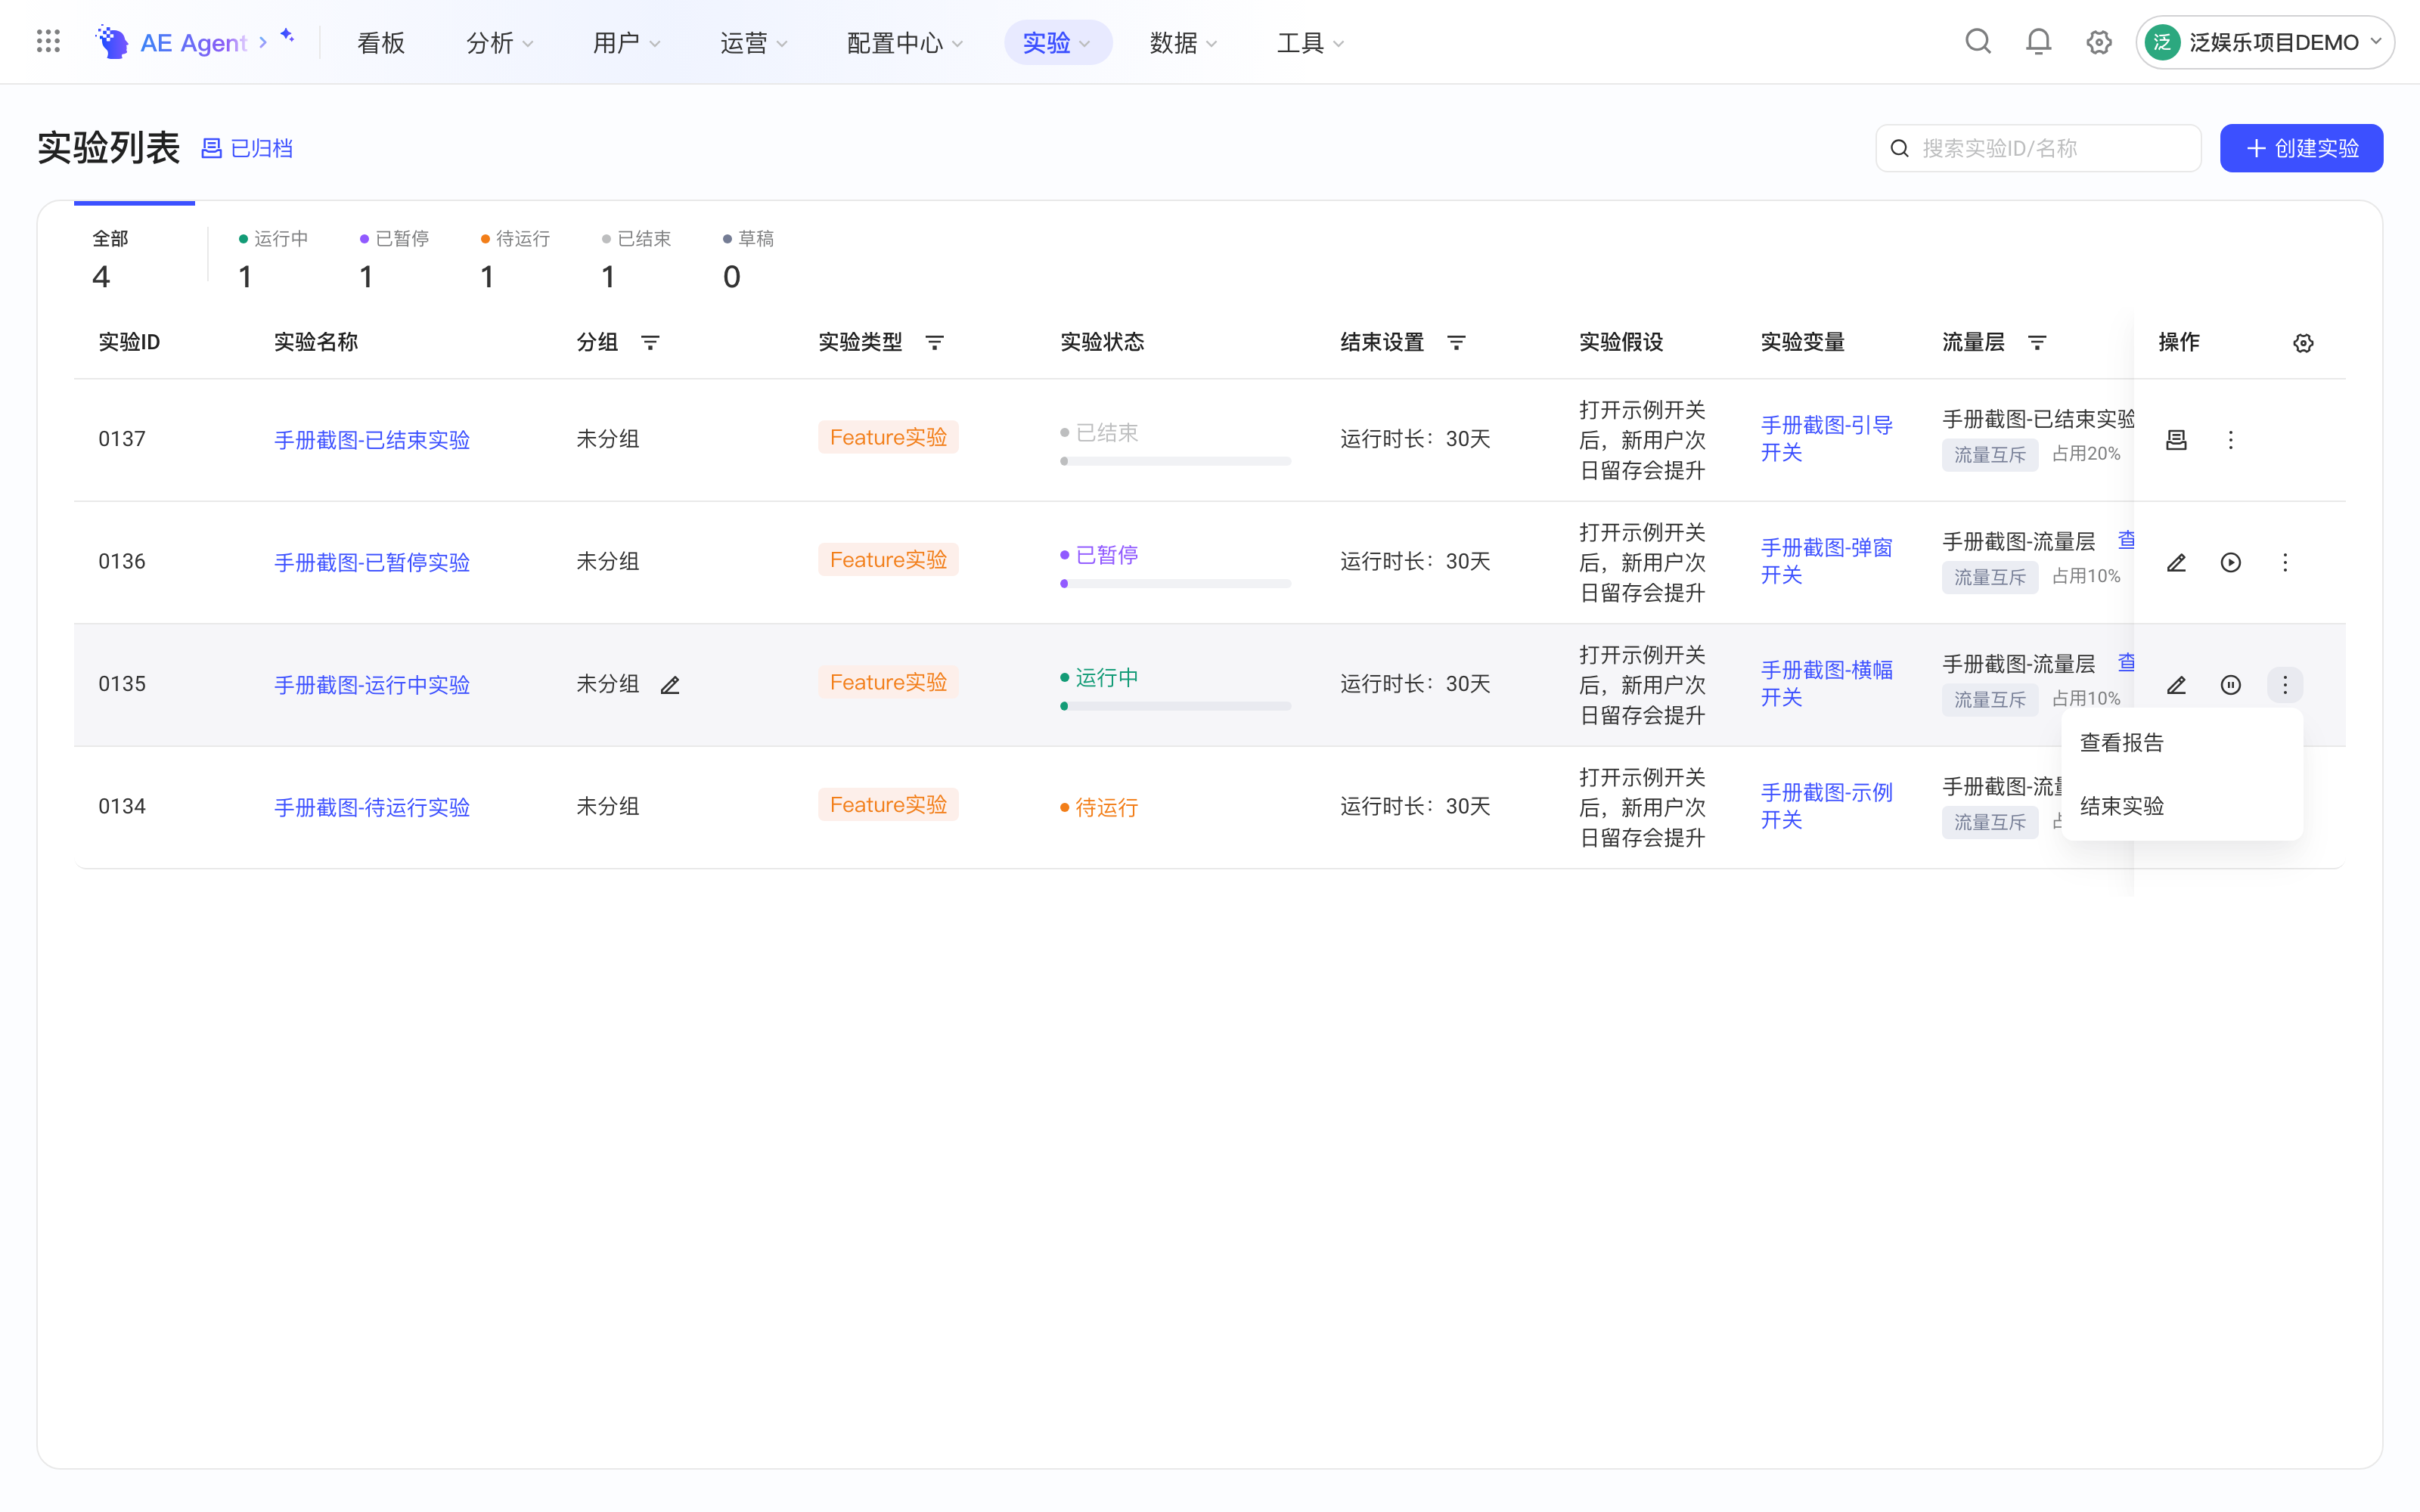Image resolution: width=2420 pixels, height=1512 pixels.
Task: Open the 实验 menu
Action: tap(1057, 43)
